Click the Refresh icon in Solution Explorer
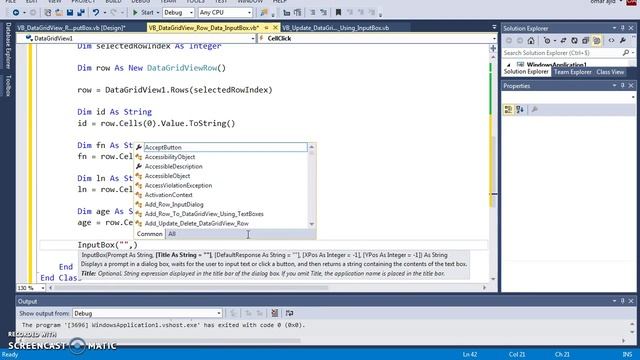The width and height of the screenshot is (640, 360). point(574,40)
